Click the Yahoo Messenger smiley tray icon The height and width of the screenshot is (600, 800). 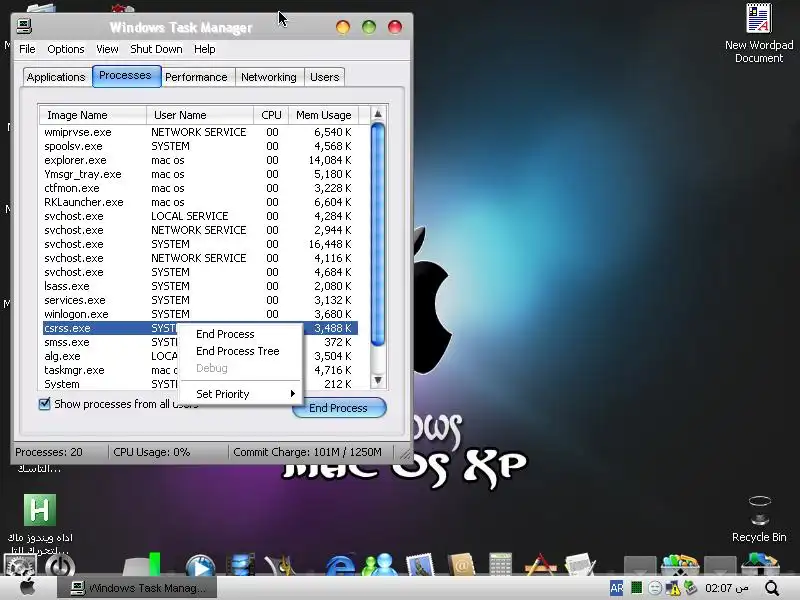[655, 588]
